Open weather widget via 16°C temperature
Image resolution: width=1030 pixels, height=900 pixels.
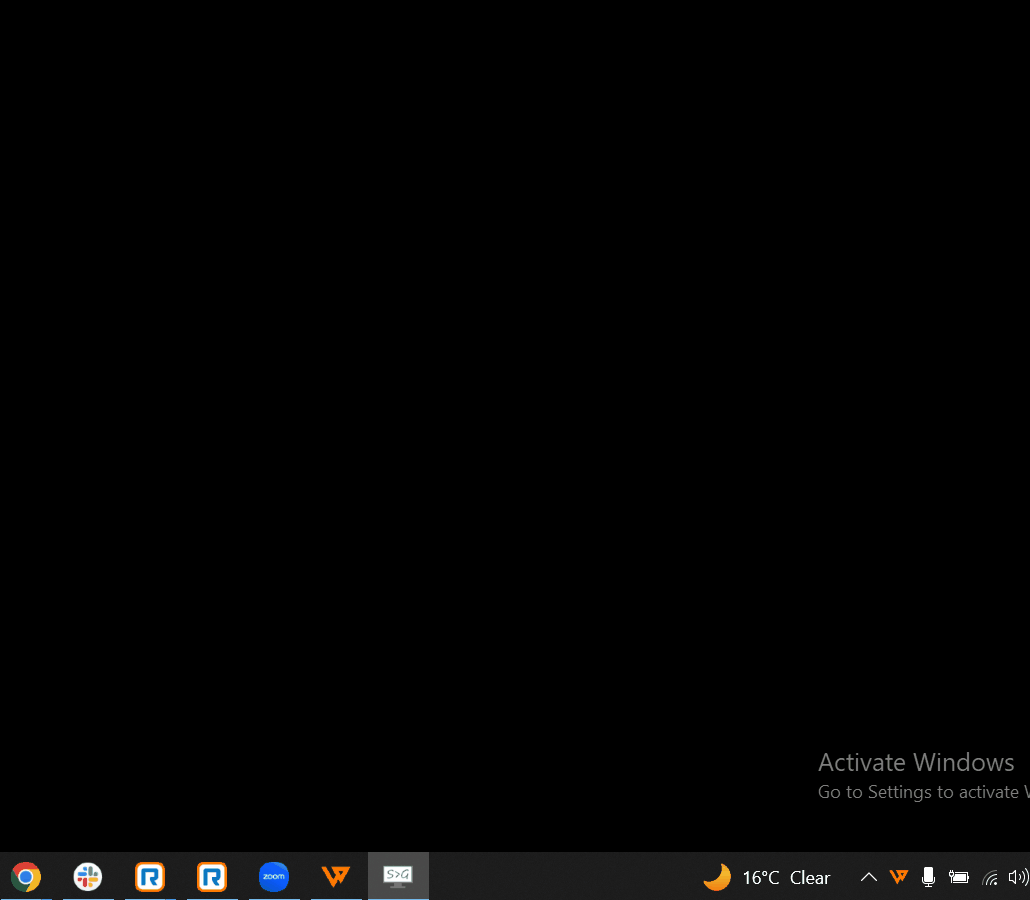tap(760, 878)
